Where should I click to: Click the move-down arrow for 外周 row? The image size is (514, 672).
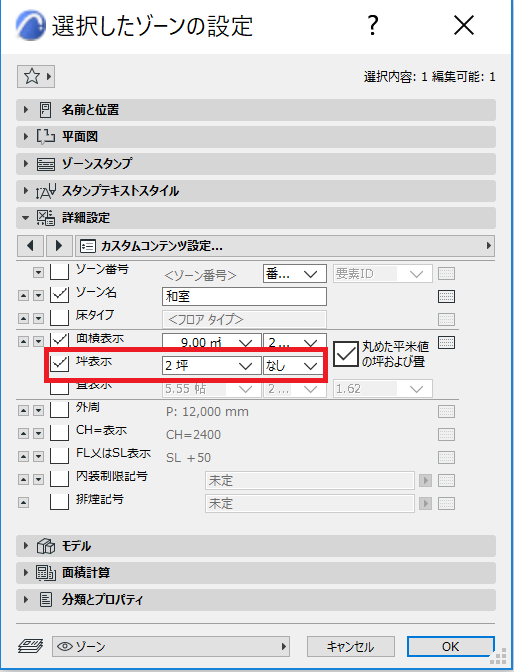[x=39, y=411]
